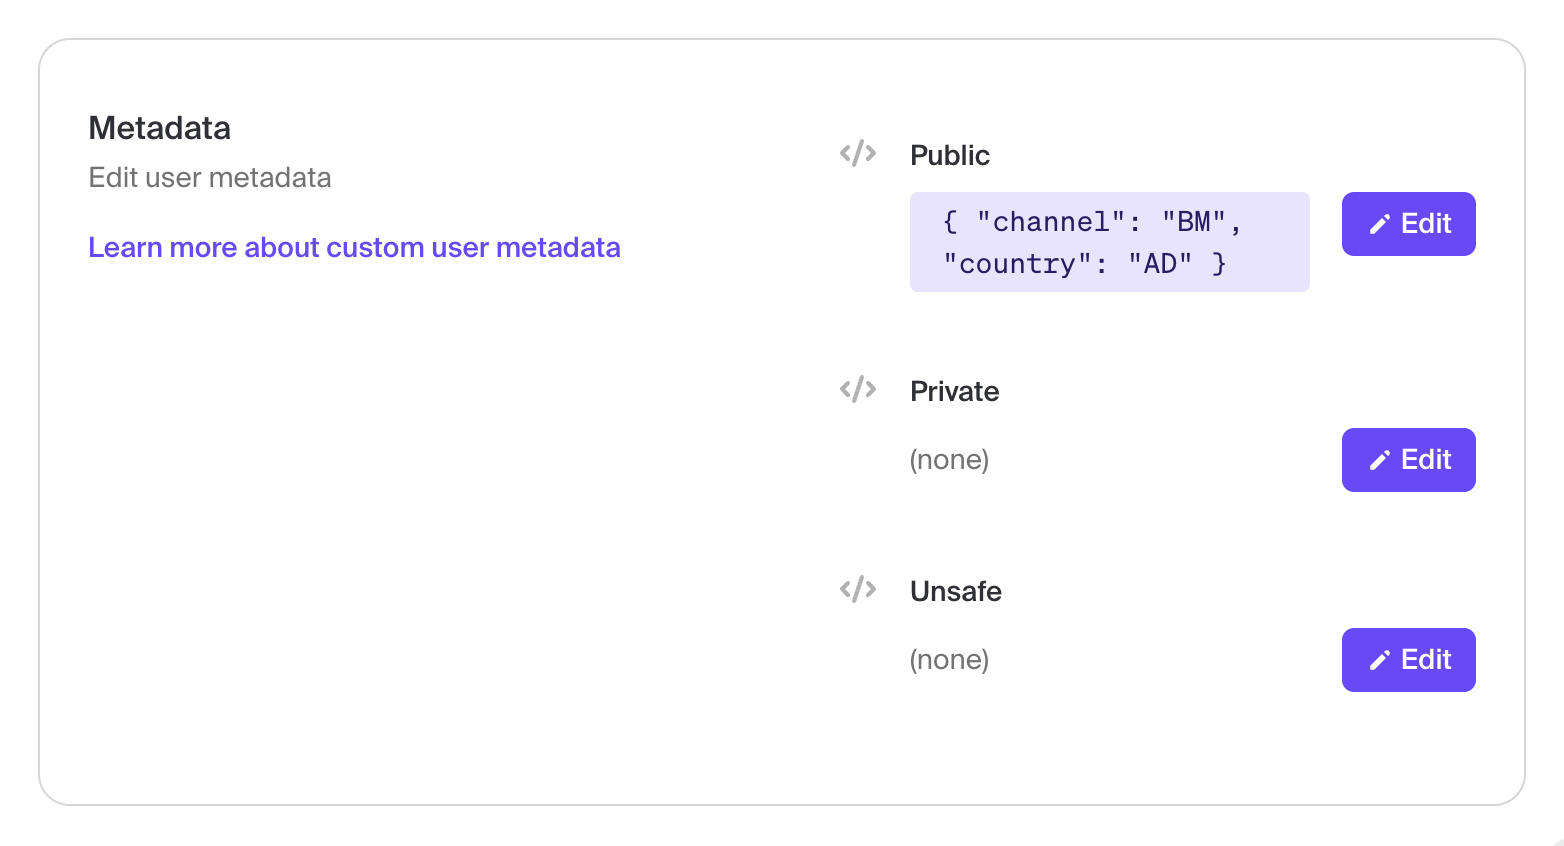Click the Unsafe section label
Viewport: 1564px width, 846px height.
click(x=955, y=591)
